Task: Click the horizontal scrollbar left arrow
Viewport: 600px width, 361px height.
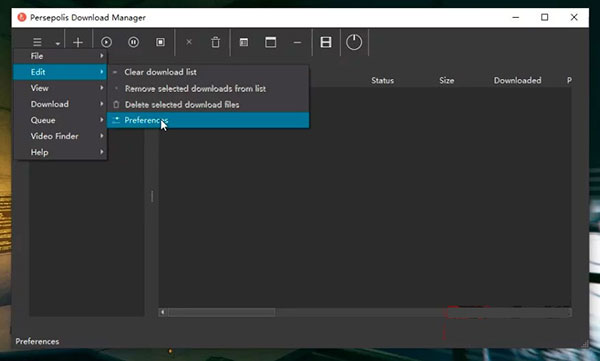Action: point(163,312)
